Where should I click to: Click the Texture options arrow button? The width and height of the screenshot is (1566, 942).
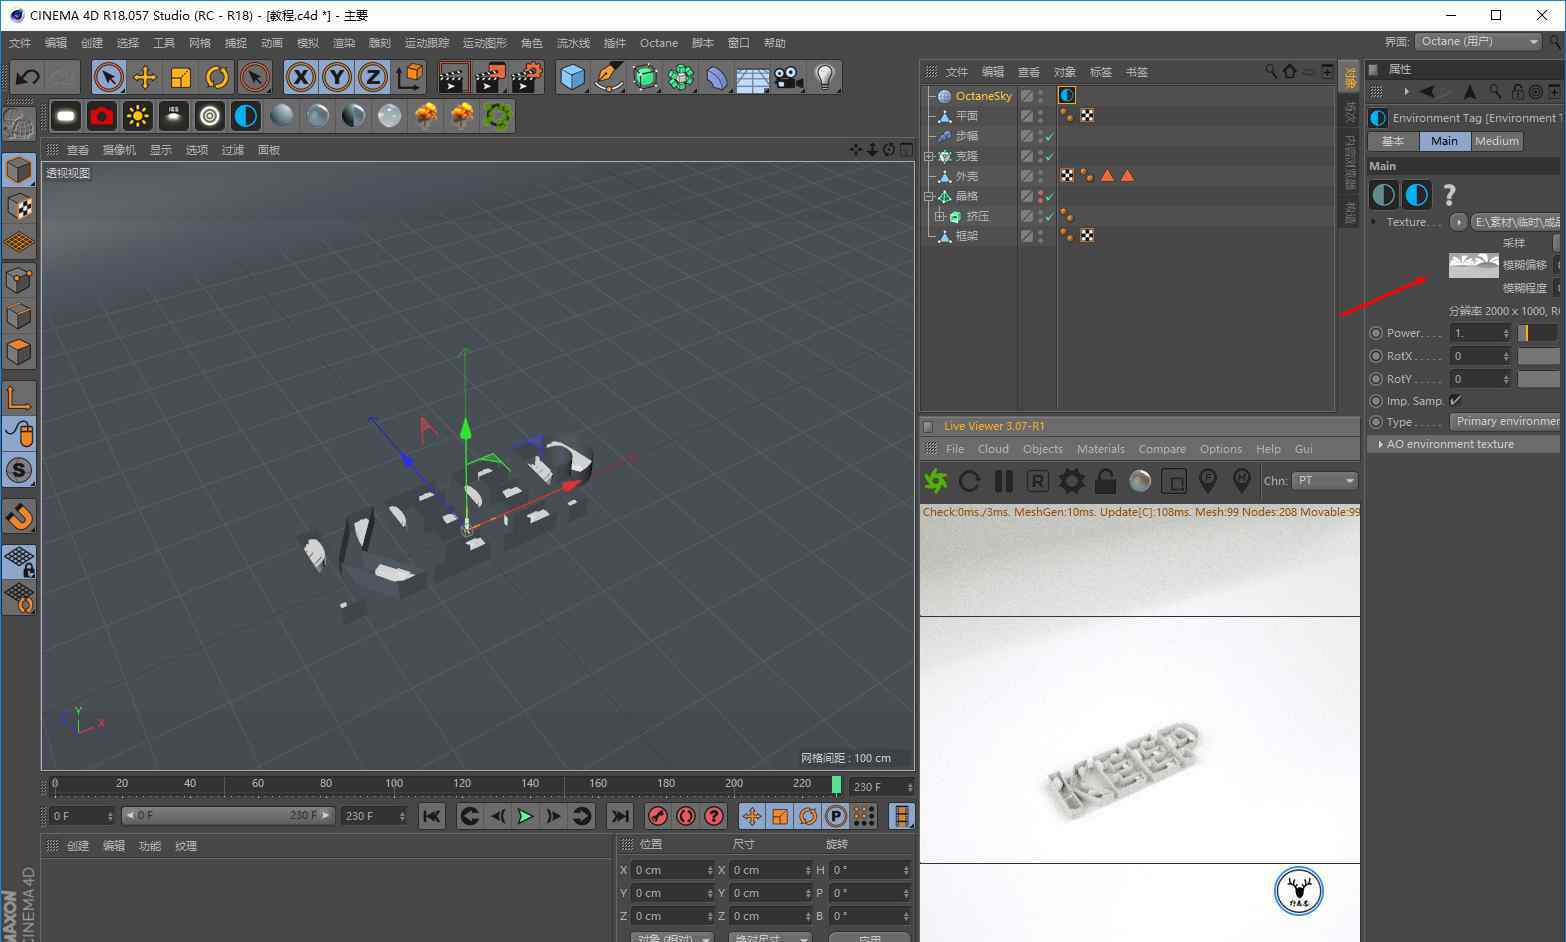[1458, 222]
